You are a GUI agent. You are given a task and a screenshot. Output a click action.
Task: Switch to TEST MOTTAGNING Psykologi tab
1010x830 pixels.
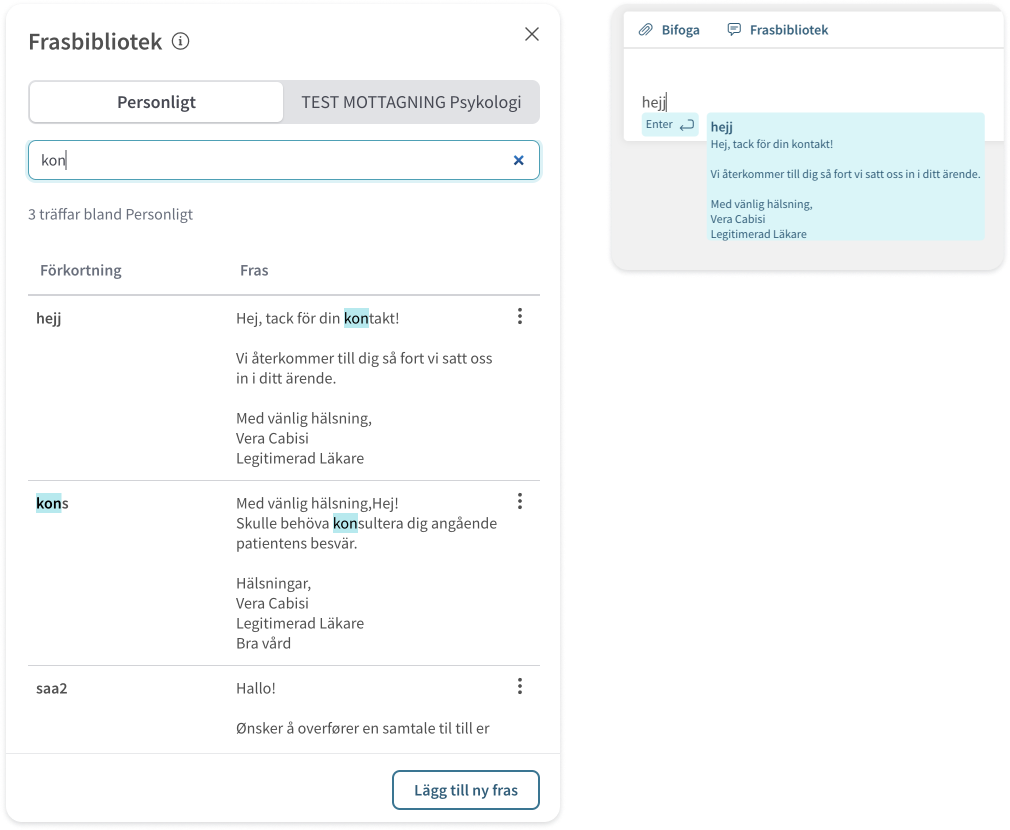pyautogui.click(x=411, y=102)
